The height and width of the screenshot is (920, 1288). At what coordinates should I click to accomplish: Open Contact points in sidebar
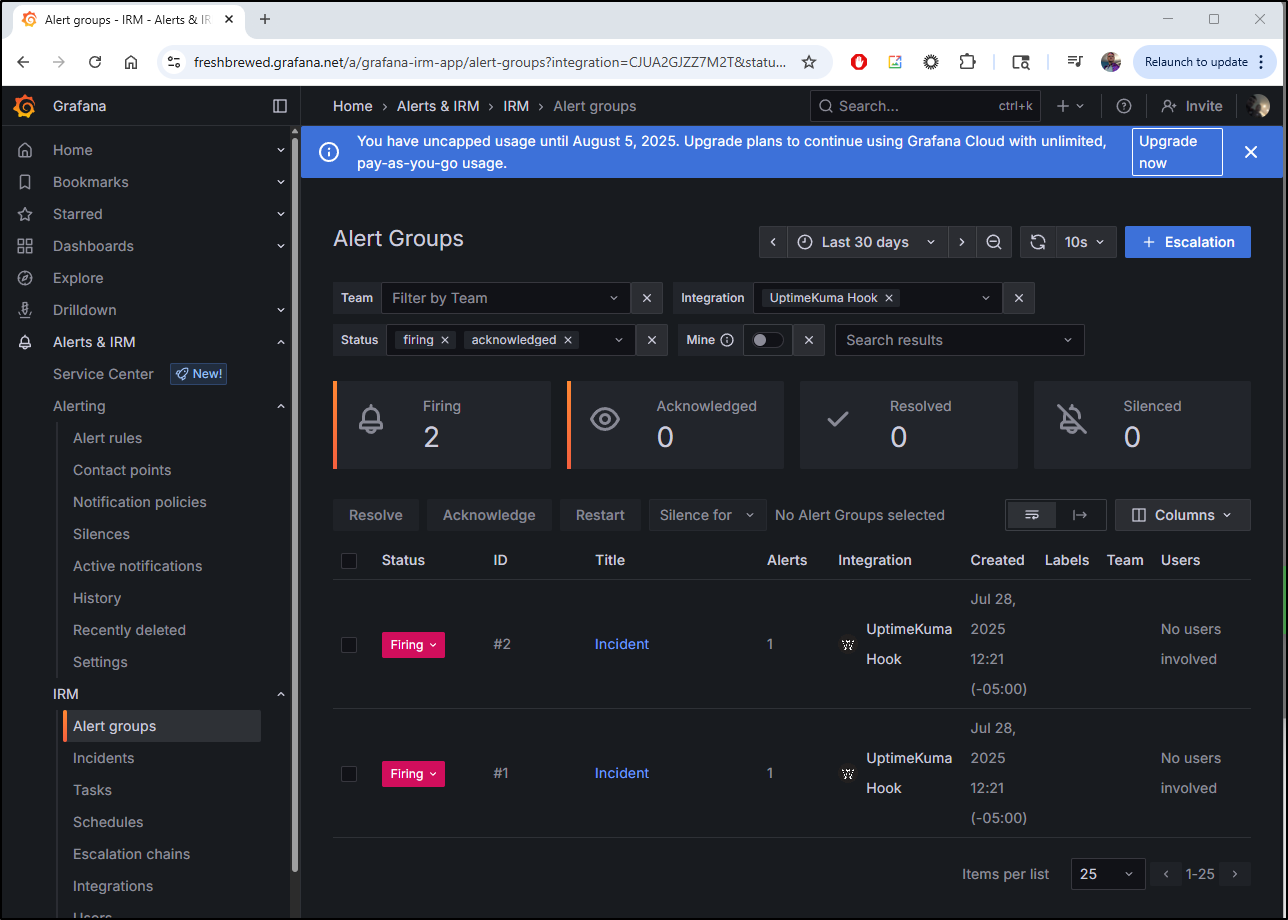(x=122, y=470)
